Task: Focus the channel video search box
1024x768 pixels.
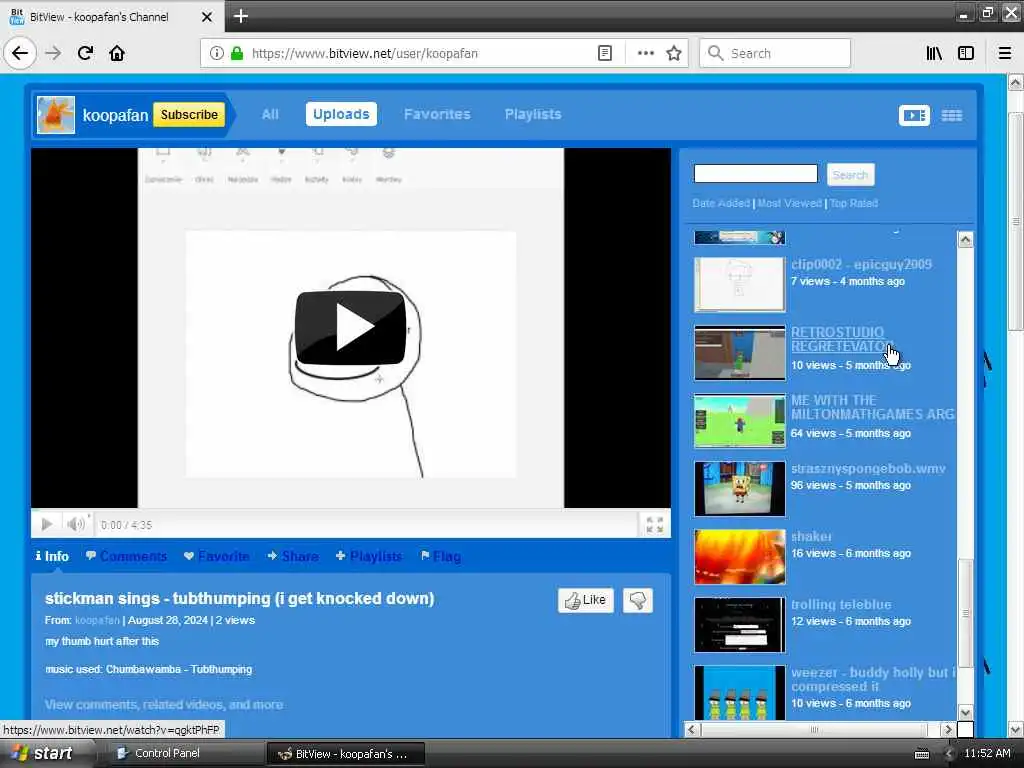Action: (x=755, y=174)
